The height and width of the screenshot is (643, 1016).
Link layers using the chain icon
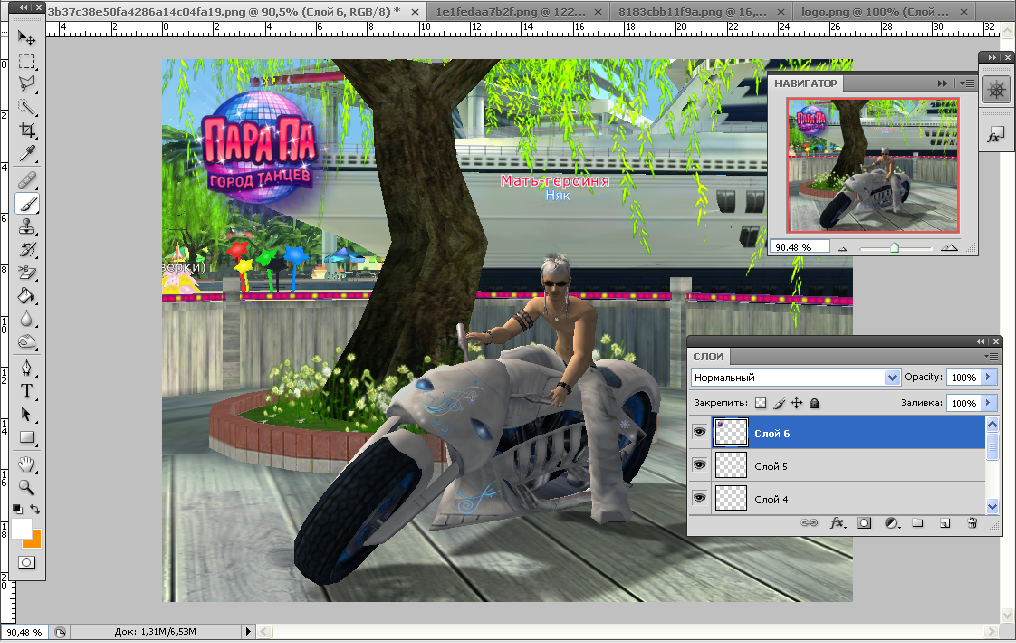(x=809, y=522)
